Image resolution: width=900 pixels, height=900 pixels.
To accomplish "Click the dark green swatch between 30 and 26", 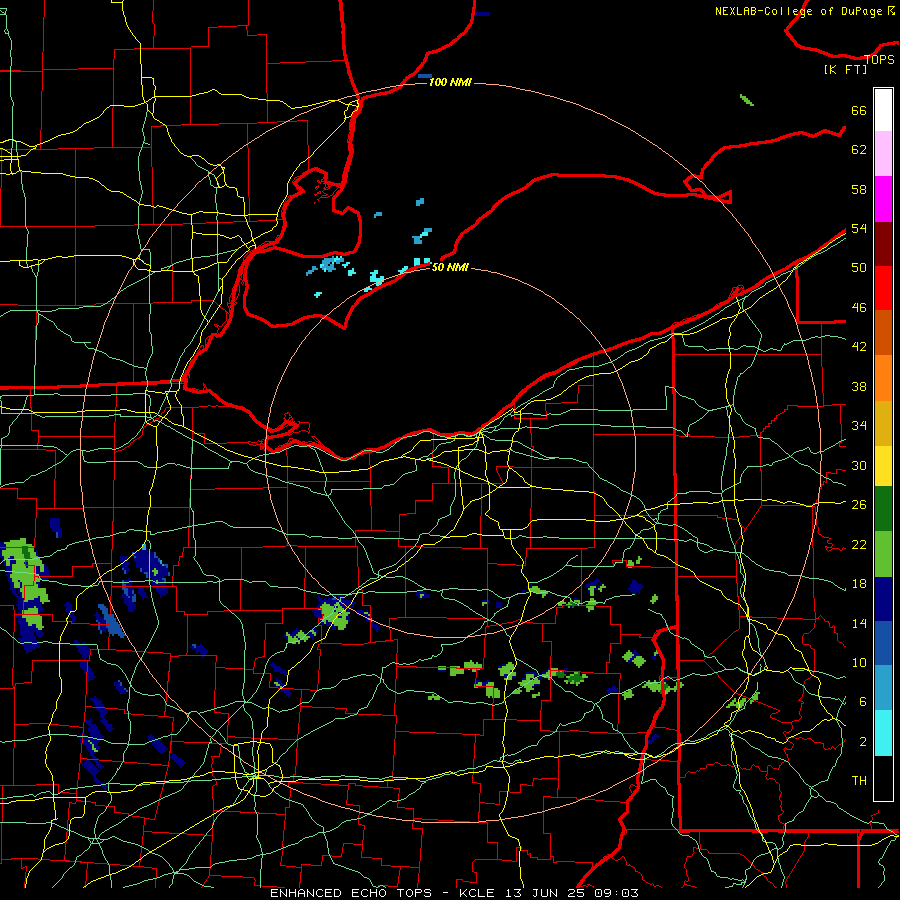I will pyautogui.click(x=883, y=509).
